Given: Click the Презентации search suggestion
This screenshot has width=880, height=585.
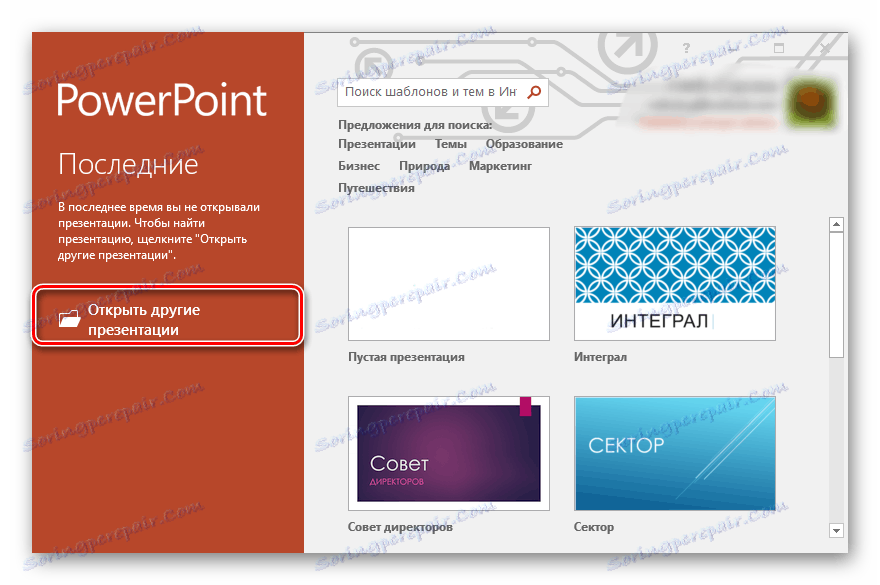Looking at the screenshot, I should click(x=375, y=143).
